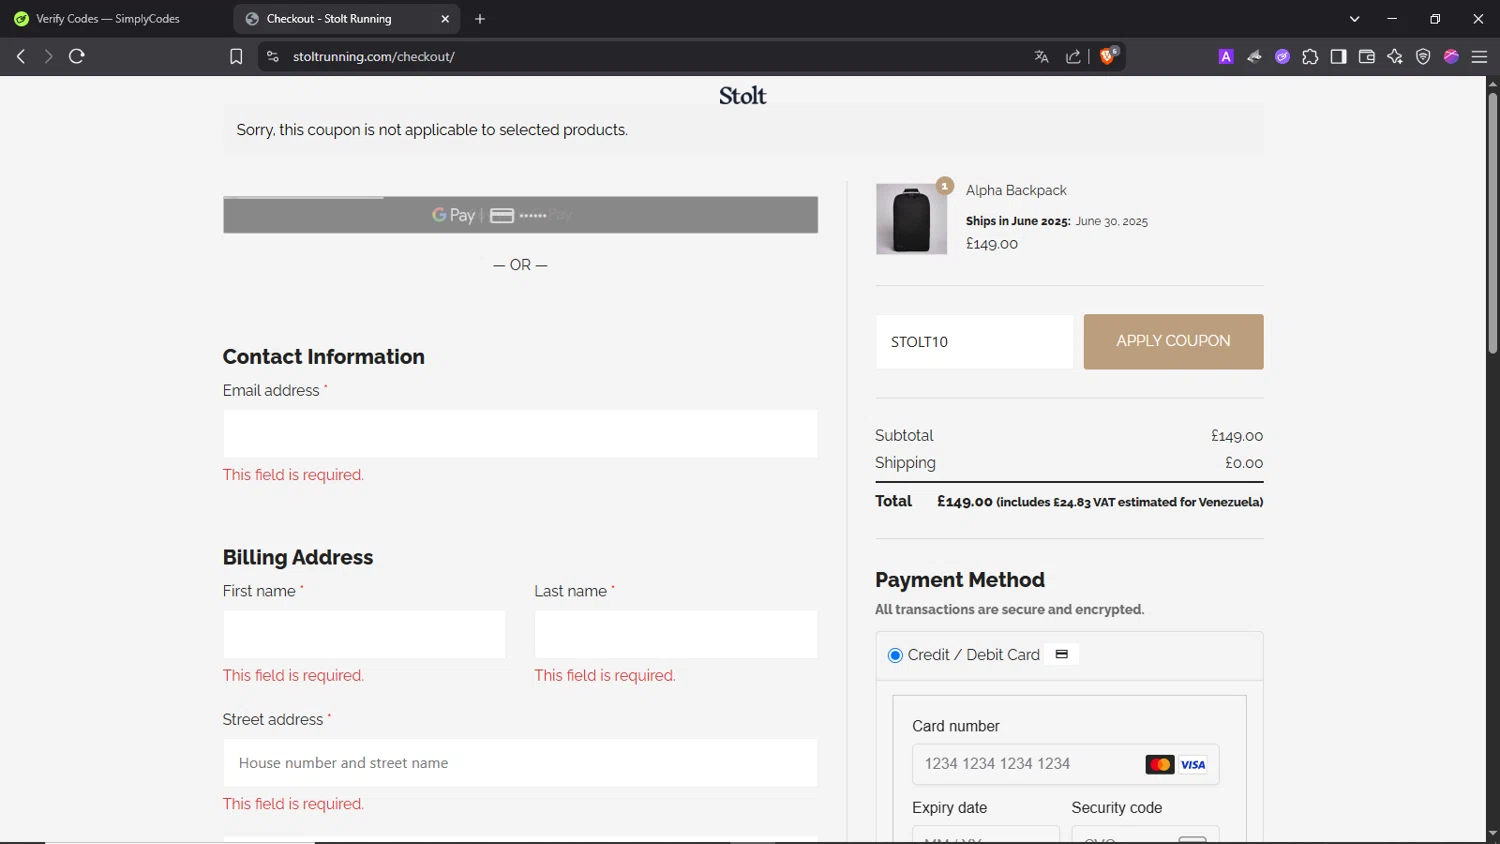Open browser hamburger menu
This screenshot has height=844, width=1500.
(1480, 57)
